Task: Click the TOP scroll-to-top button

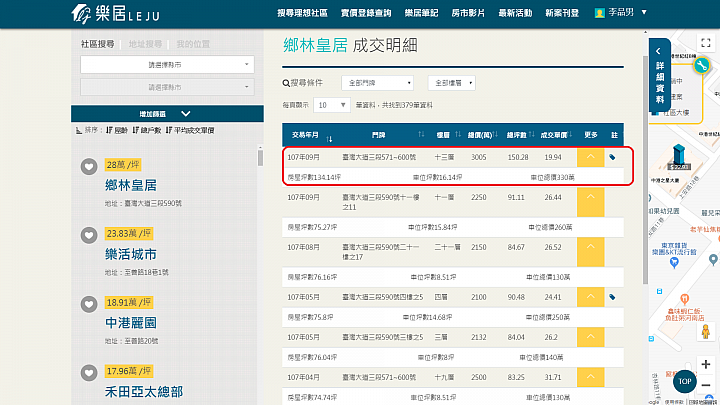Action: (684, 381)
